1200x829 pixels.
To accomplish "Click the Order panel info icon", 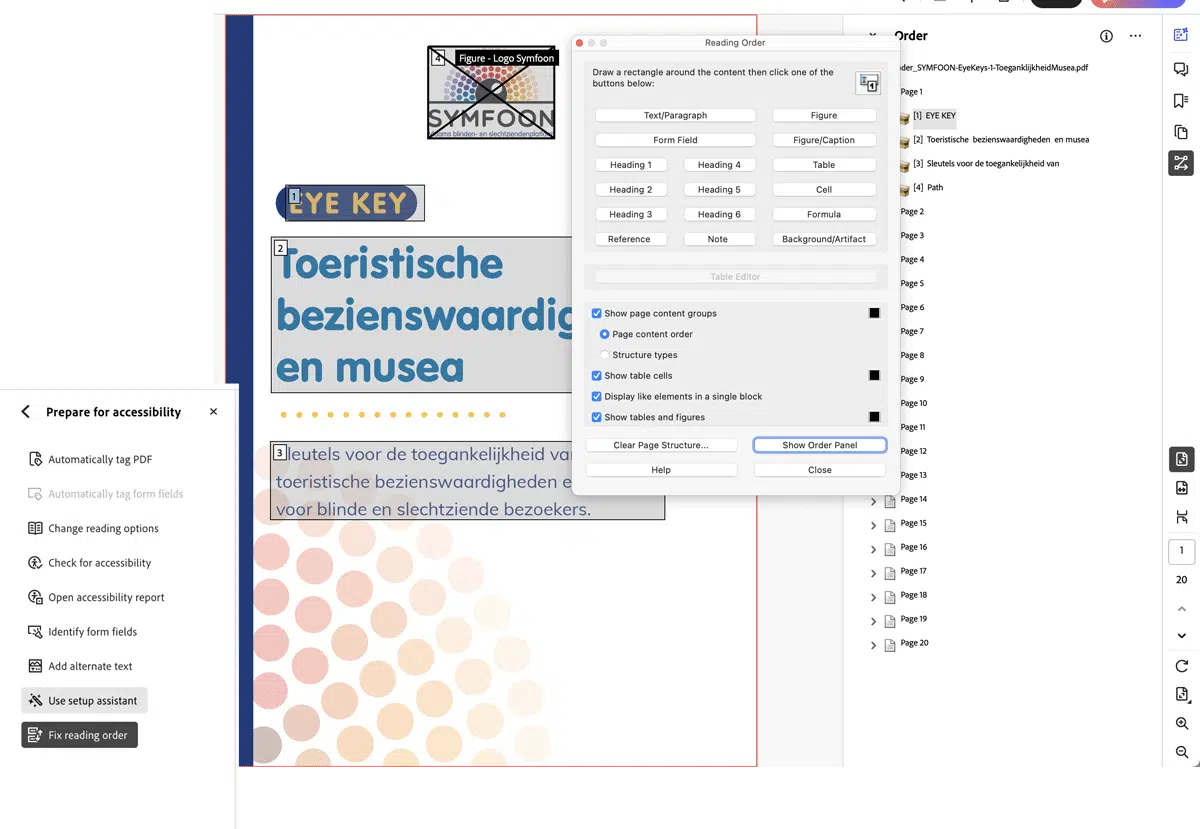I will coord(1106,36).
